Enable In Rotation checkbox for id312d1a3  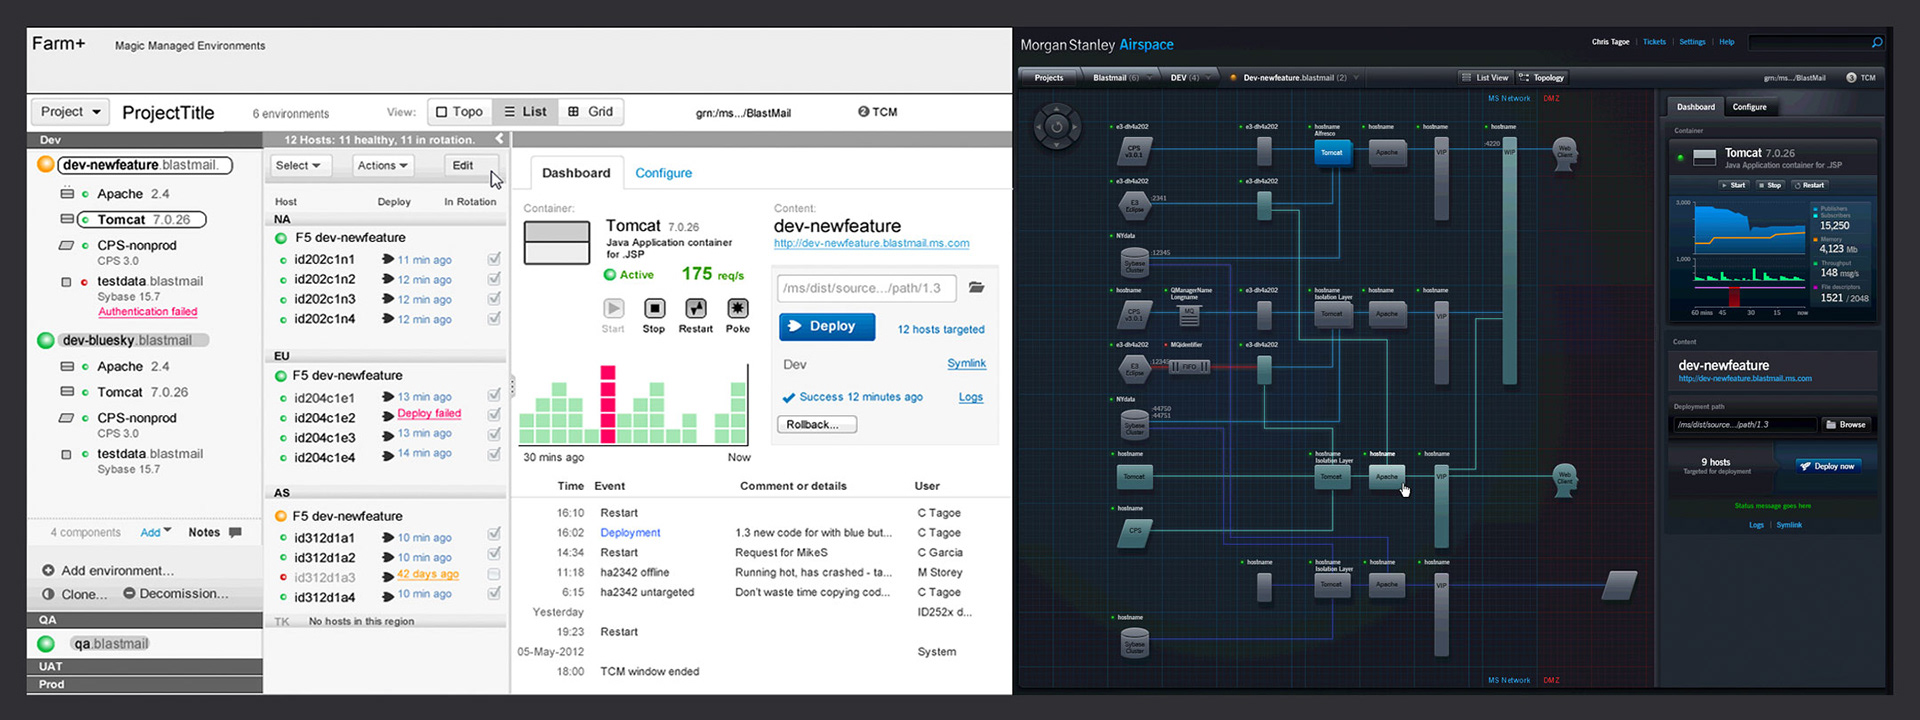pyautogui.click(x=494, y=574)
